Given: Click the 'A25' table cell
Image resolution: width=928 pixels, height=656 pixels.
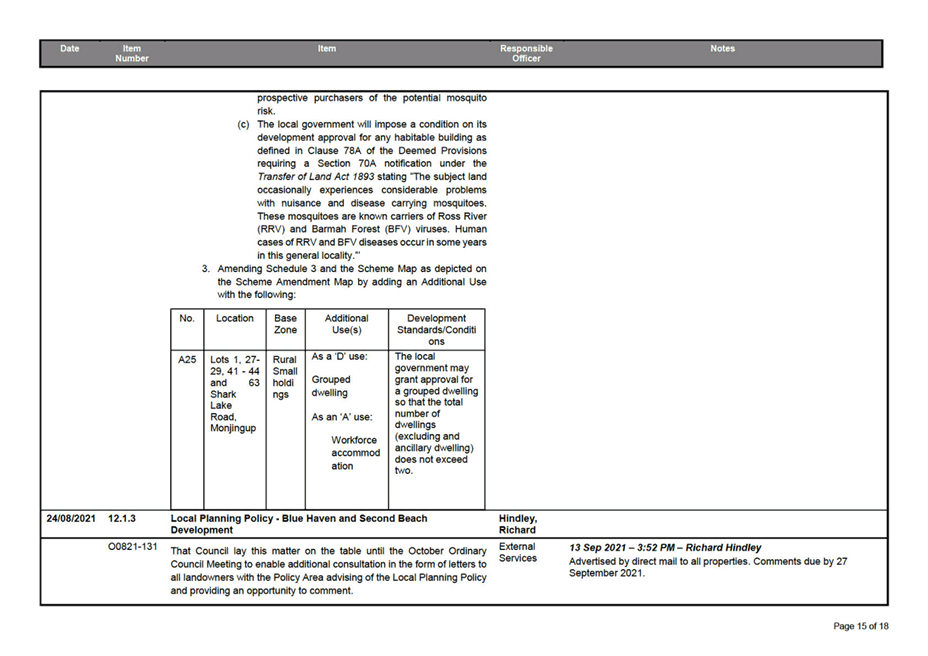Looking at the screenshot, I should pos(187,359).
